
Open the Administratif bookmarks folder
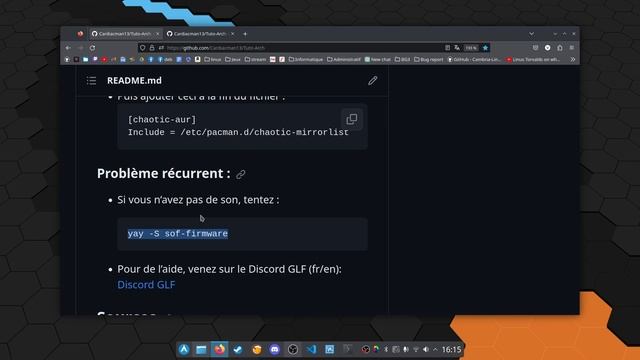tap(343, 59)
